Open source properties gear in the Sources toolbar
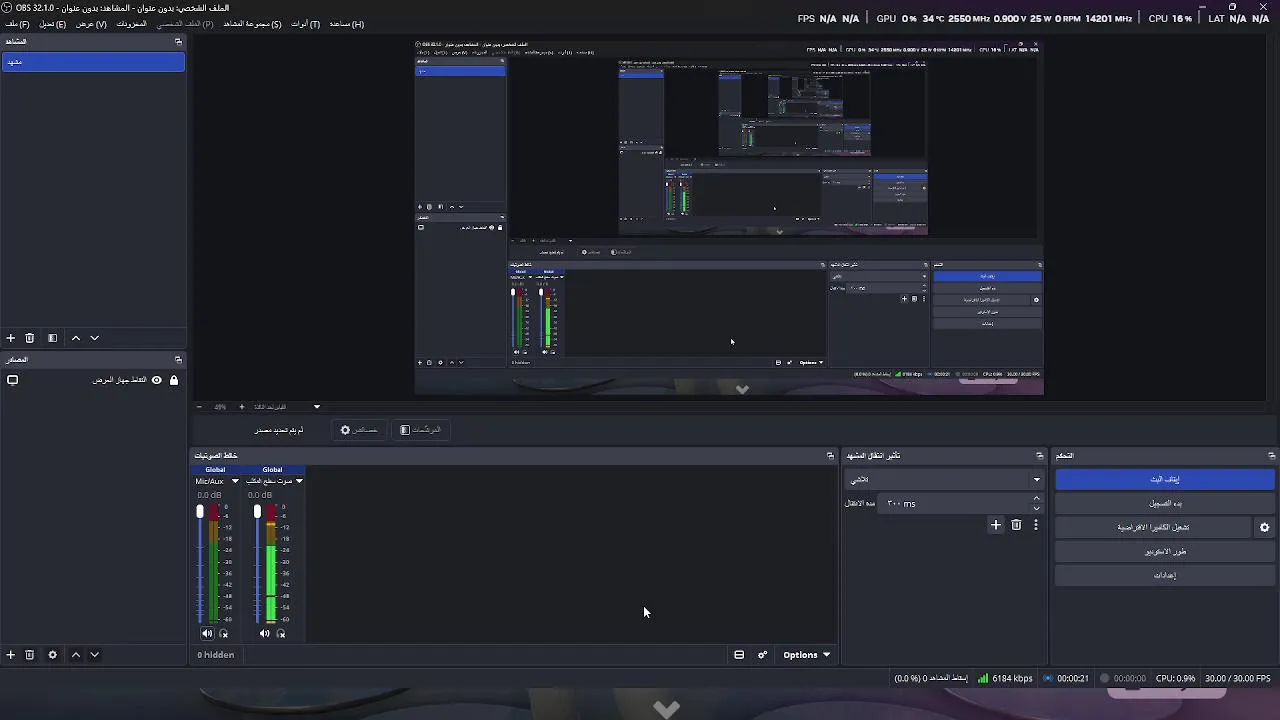Screen dimensions: 1280x720 coord(52,655)
